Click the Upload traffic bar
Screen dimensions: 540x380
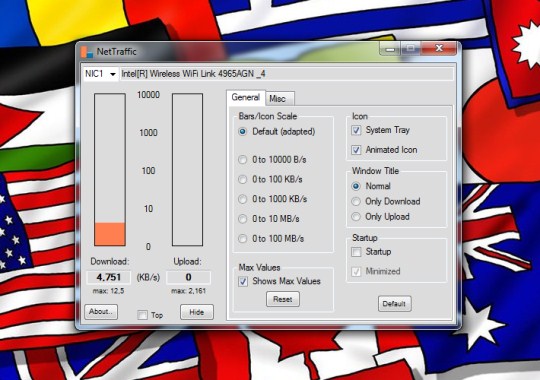187,170
